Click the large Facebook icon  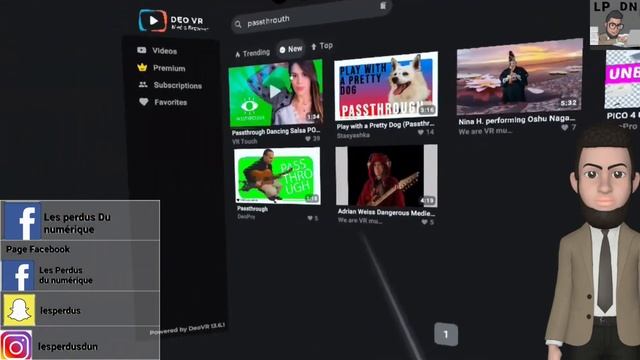[x=23, y=222]
